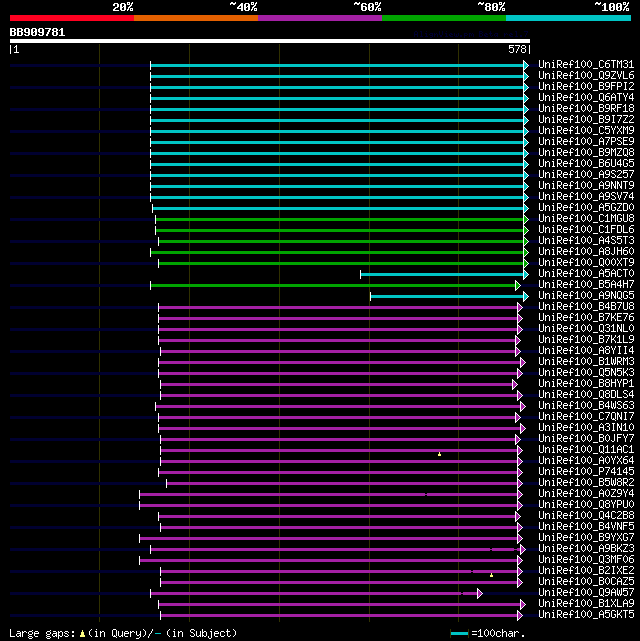Click the BB909781 query name
Image resolution: width=640 pixels, height=641 pixels.
click(37, 32)
